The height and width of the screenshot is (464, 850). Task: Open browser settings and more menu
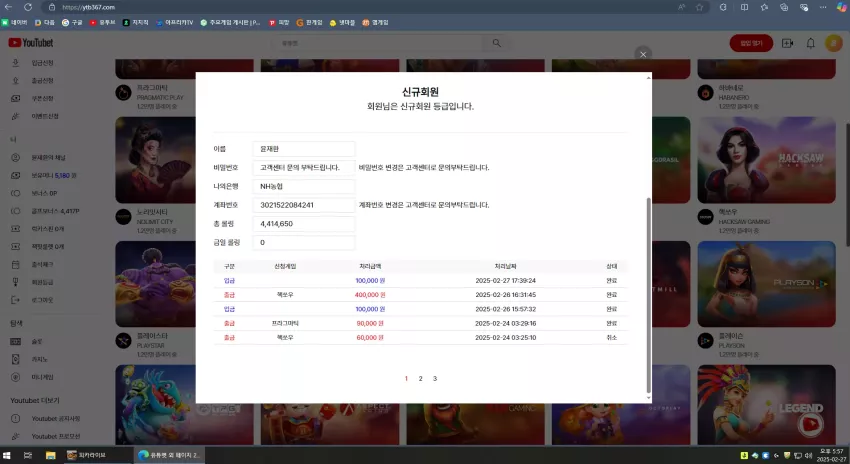823,7
